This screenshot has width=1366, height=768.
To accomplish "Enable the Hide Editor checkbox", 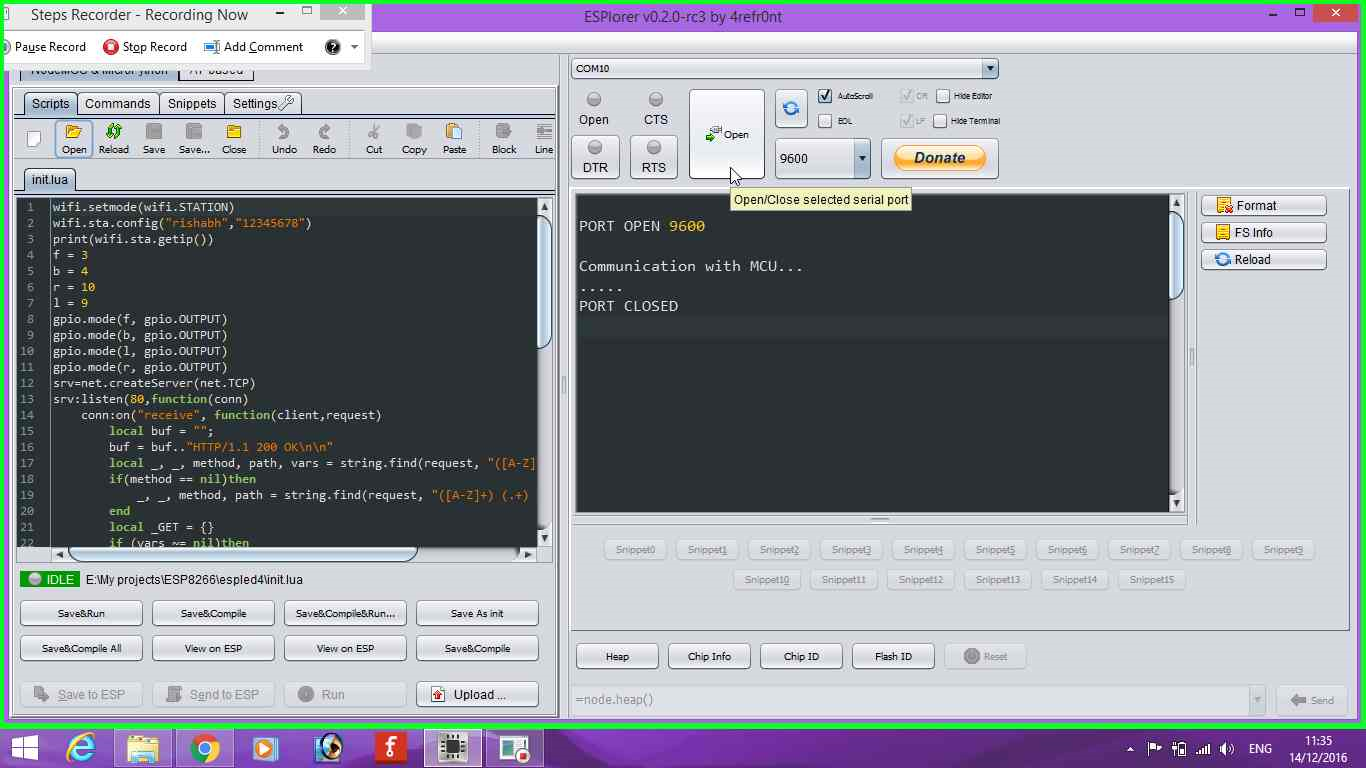I will click(x=943, y=96).
